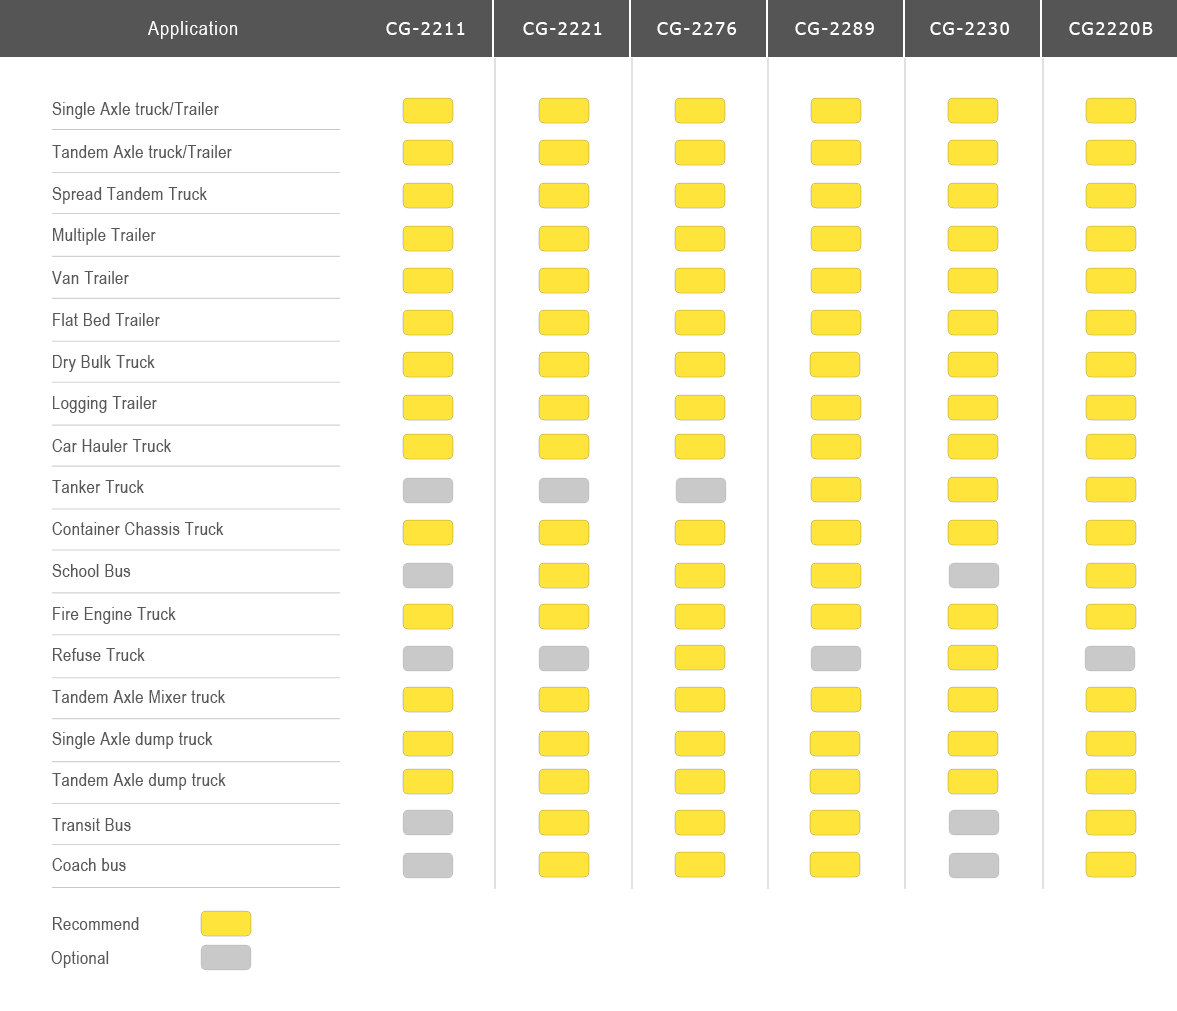Click gray Refuse Truck marker under CG-2221
Viewport: 1177px width, 1011px height.
(x=564, y=658)
